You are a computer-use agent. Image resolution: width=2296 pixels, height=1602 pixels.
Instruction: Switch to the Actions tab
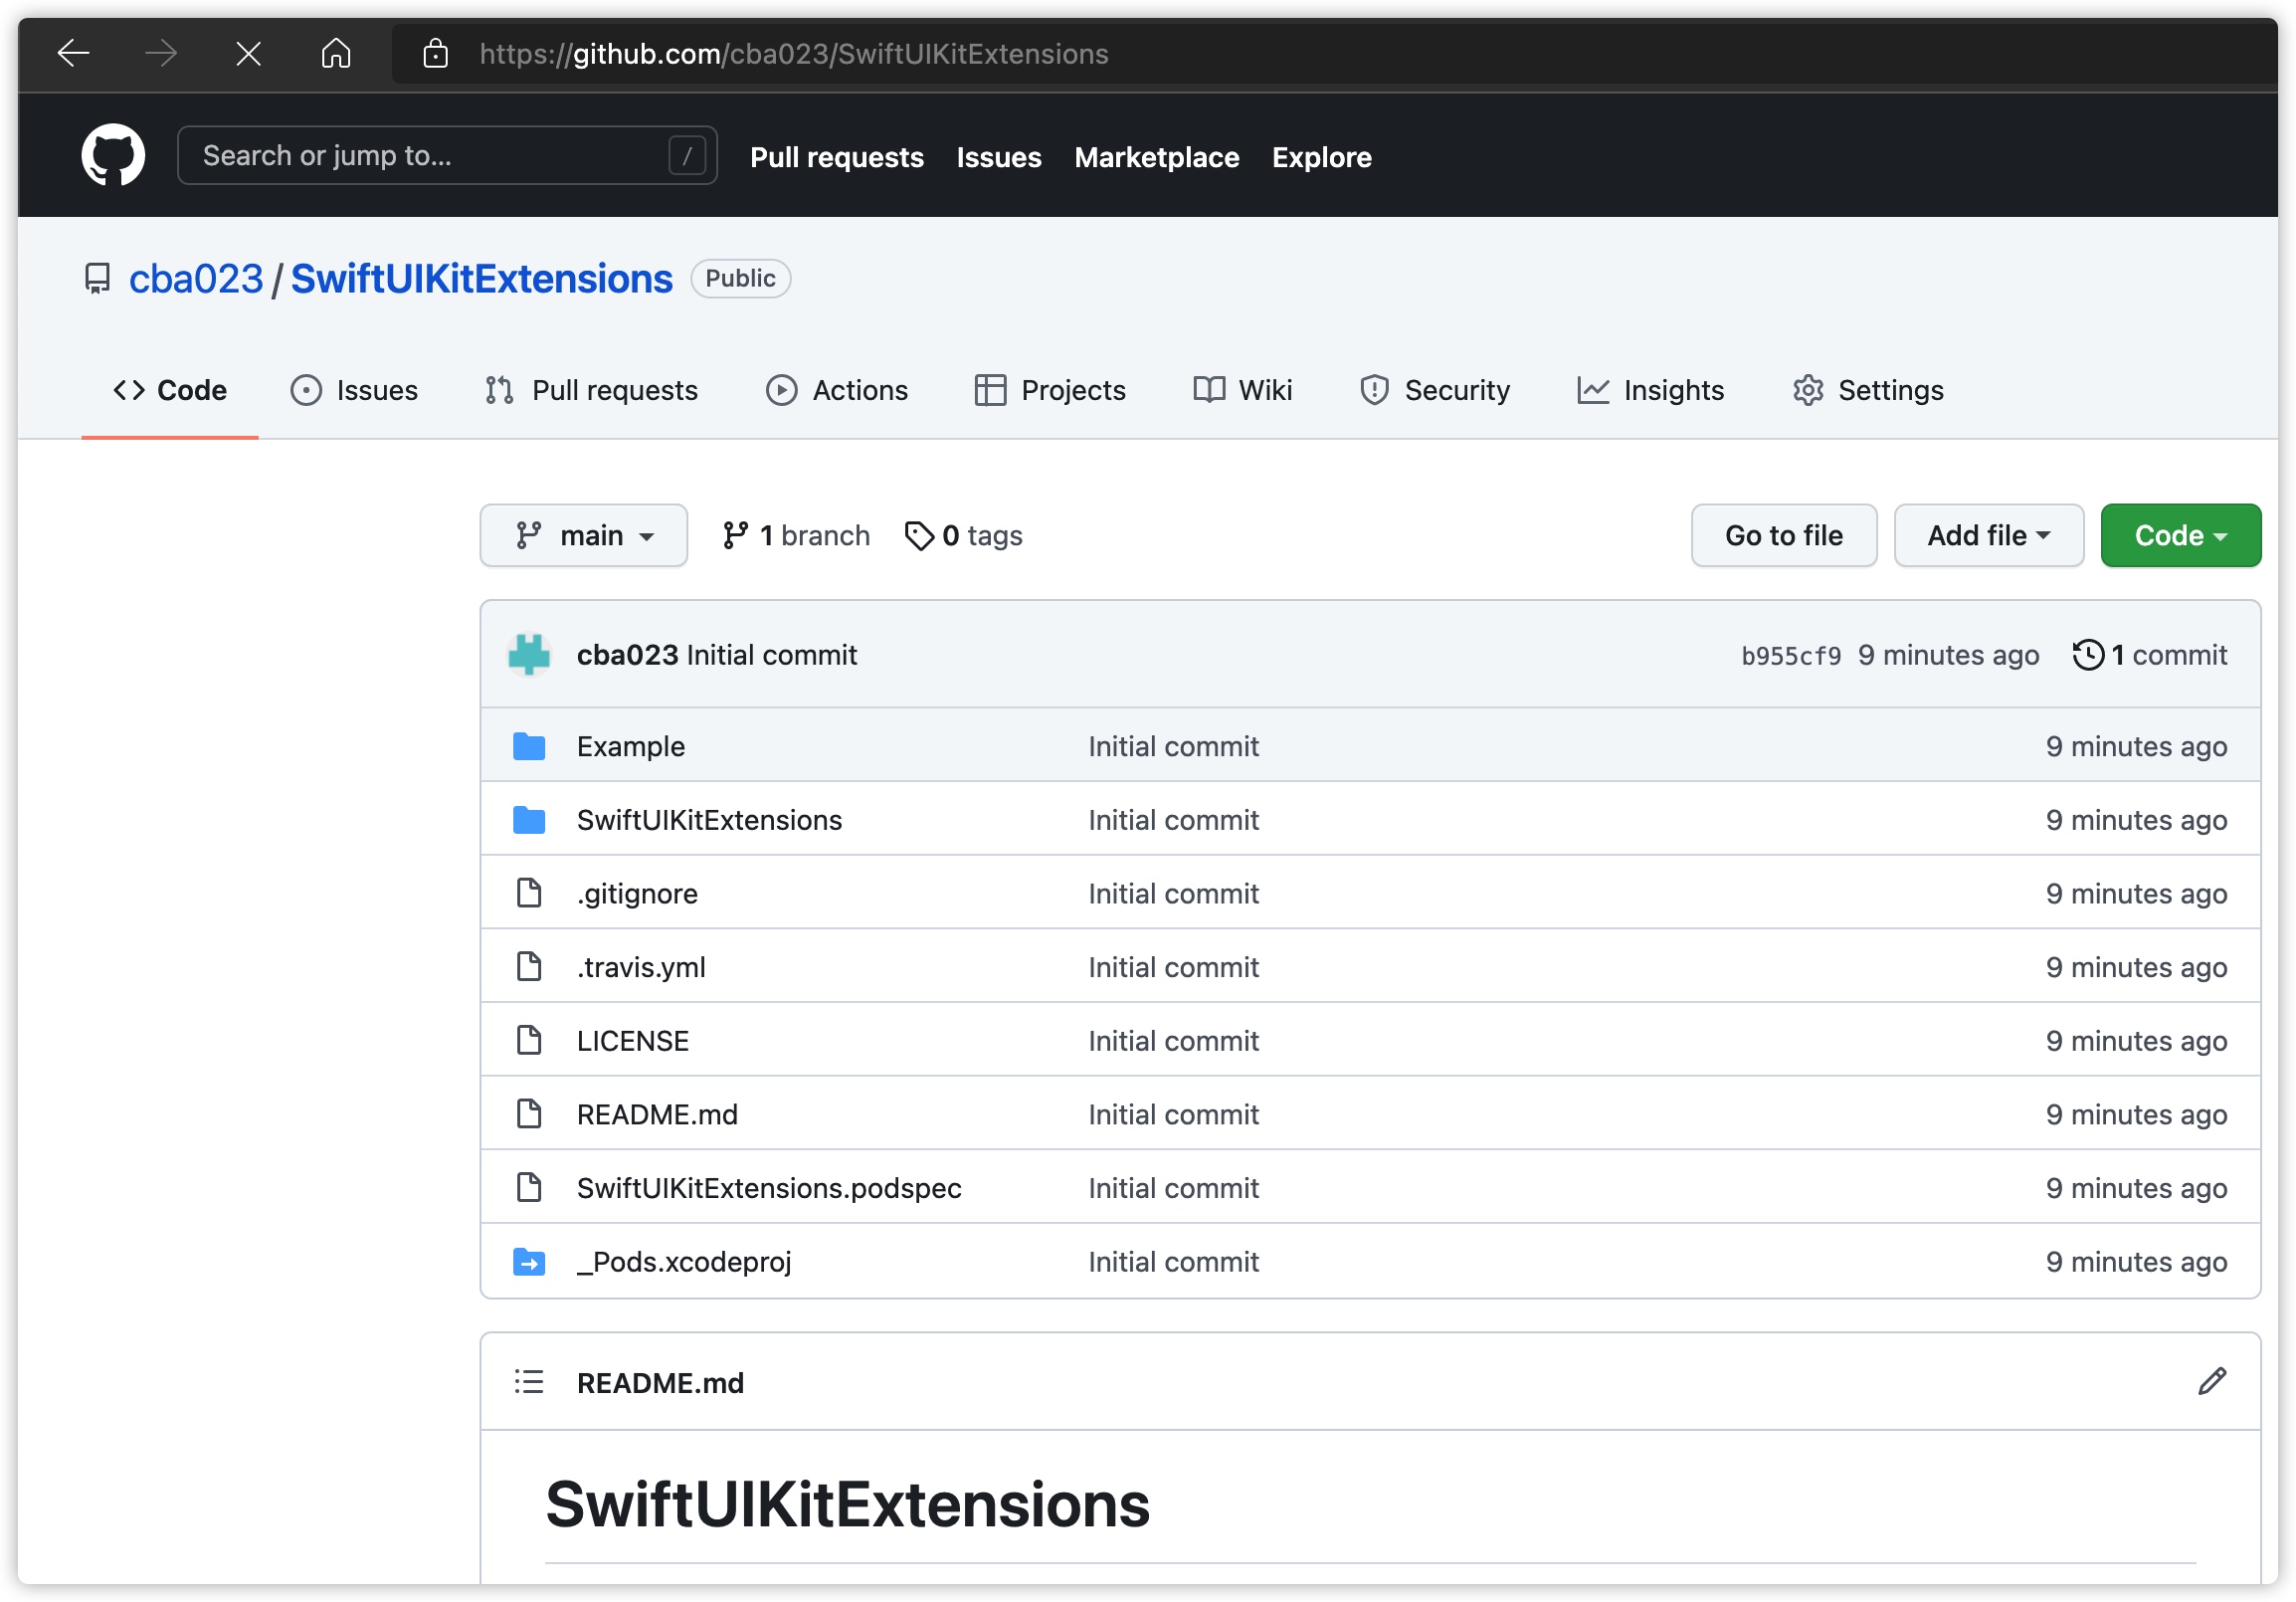coord(837,390)
